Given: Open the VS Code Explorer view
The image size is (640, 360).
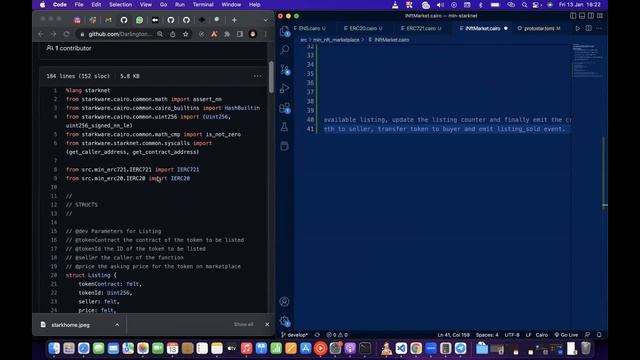Looking at the screenshot, I should [284, 31].
